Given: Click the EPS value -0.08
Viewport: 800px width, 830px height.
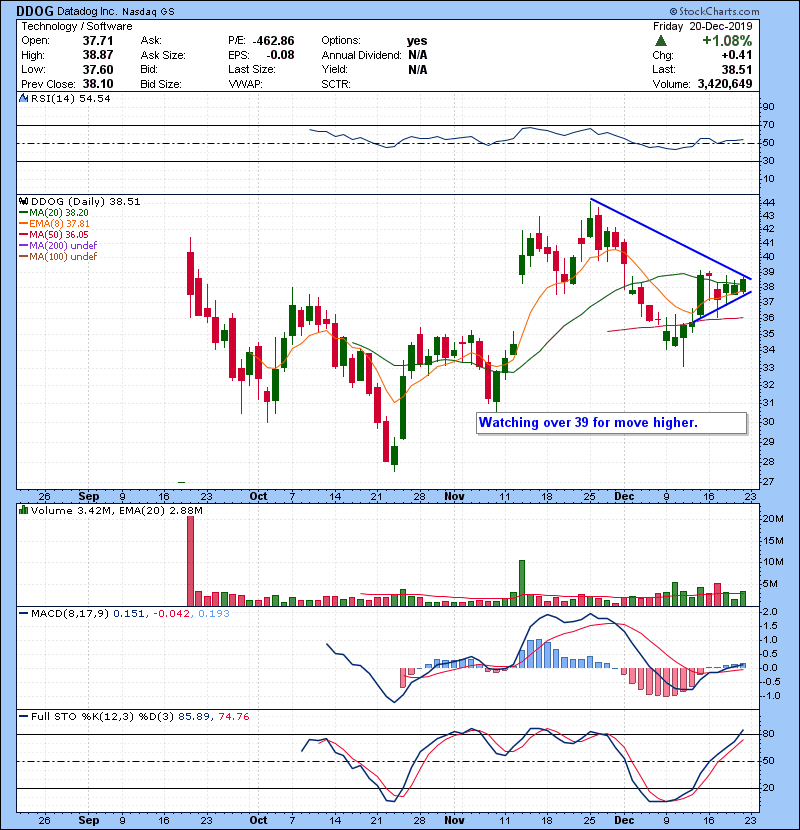Looking at the screenshot, I should [x=280, y=55].
